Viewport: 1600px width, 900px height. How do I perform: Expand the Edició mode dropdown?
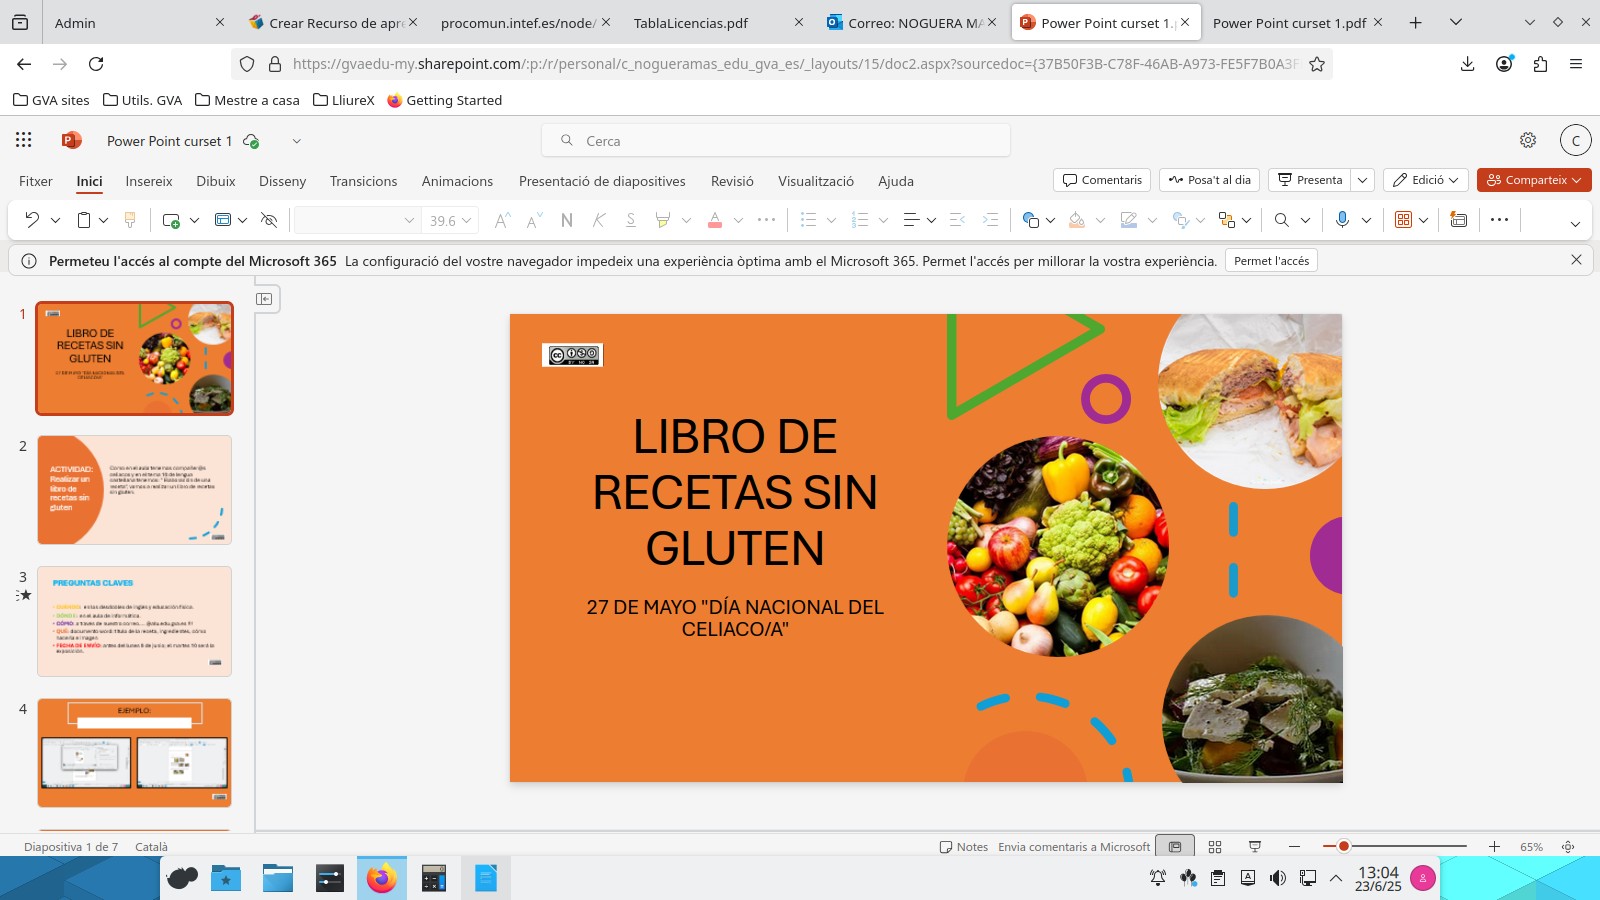1425,180
